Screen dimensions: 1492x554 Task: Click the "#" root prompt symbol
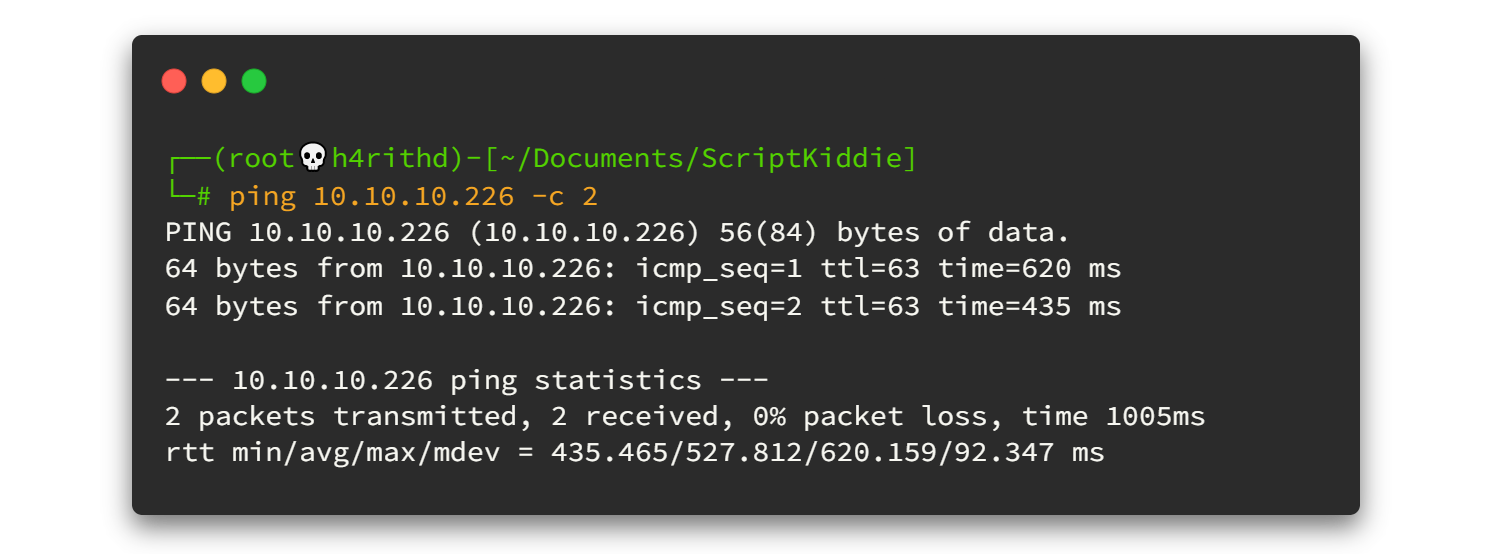[x=203, y=196]
